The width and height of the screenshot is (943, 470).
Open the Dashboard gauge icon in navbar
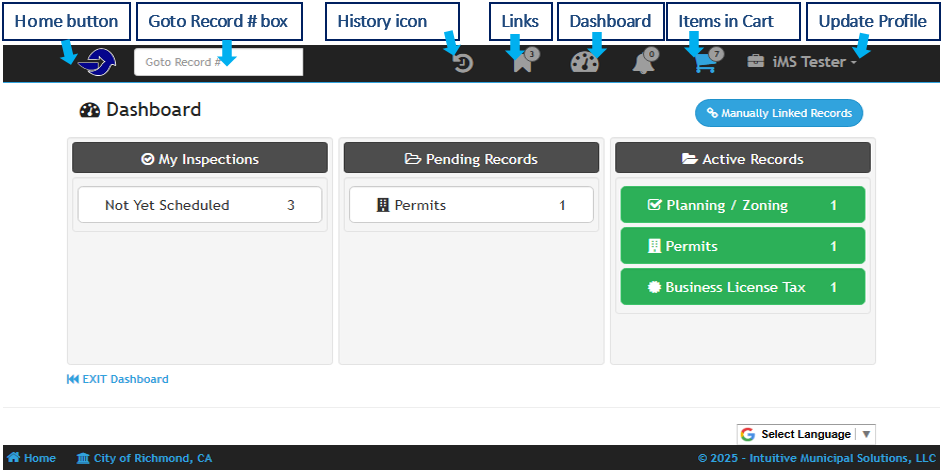click(x=585, y=63)
